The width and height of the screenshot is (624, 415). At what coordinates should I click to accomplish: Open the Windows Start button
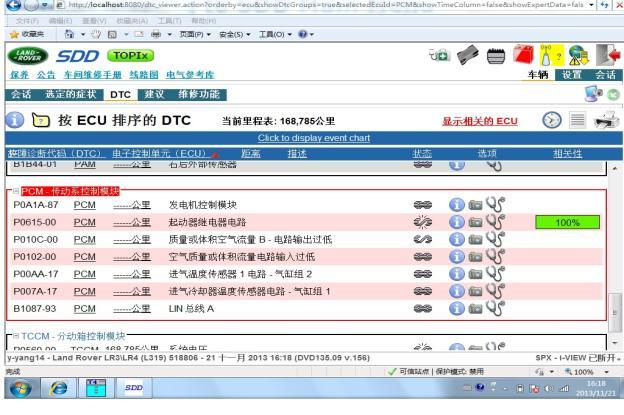click(21, 388)
